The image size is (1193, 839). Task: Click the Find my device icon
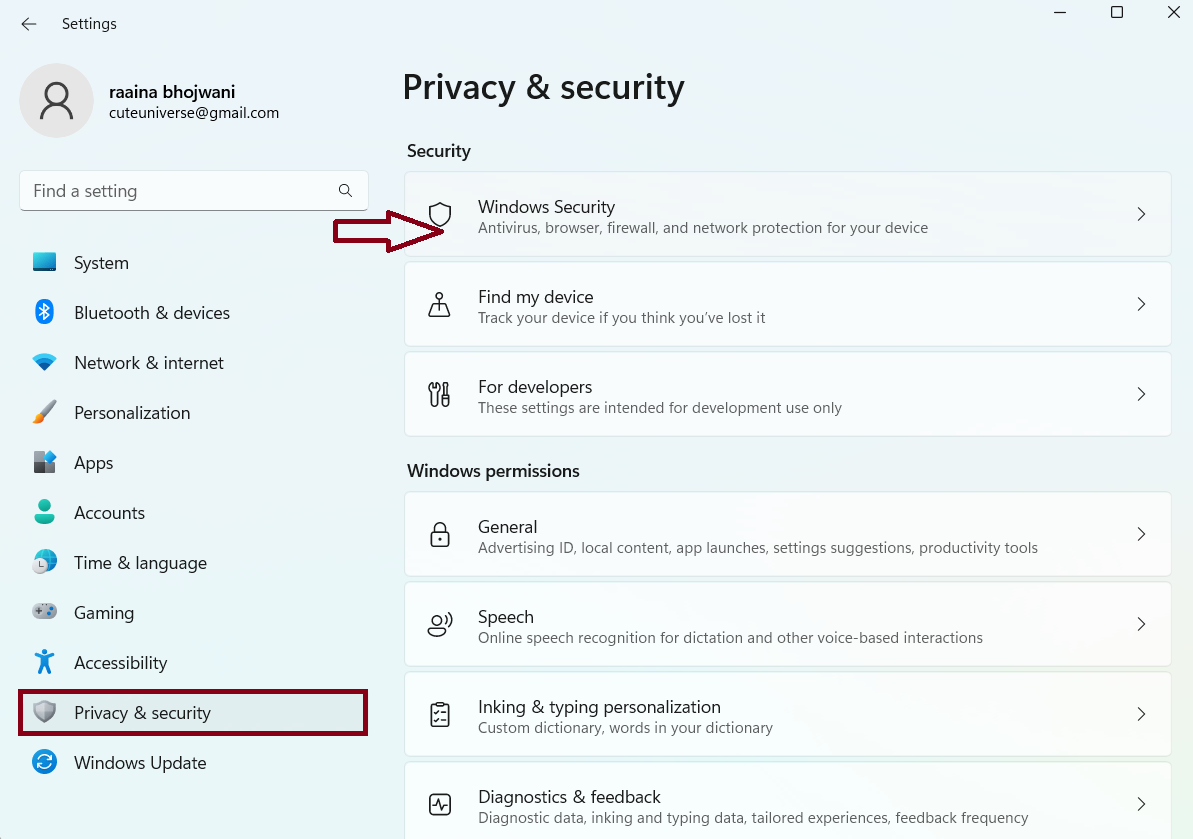tap(439, 304)
